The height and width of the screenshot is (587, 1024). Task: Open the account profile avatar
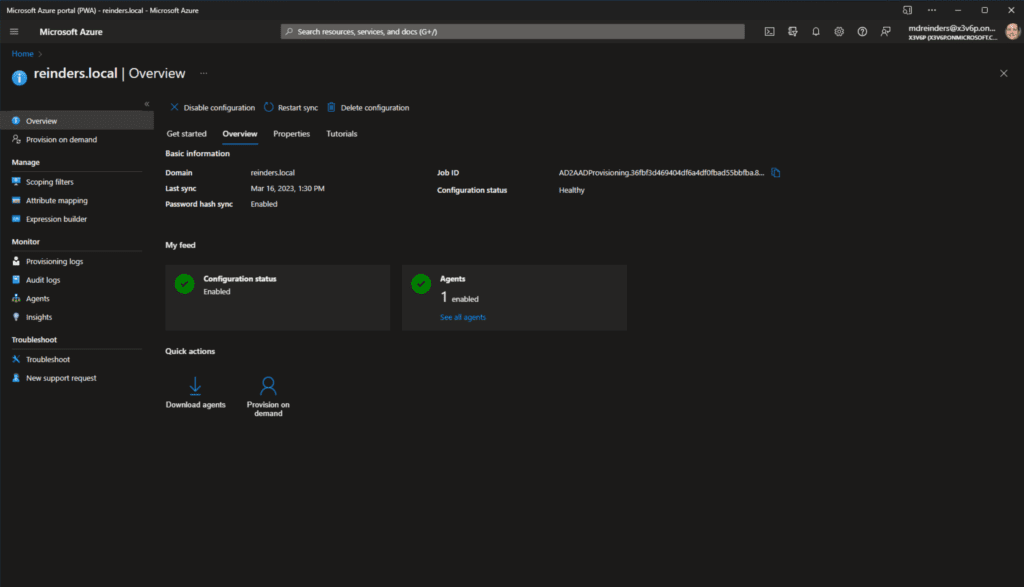(x=1012, y=31)
